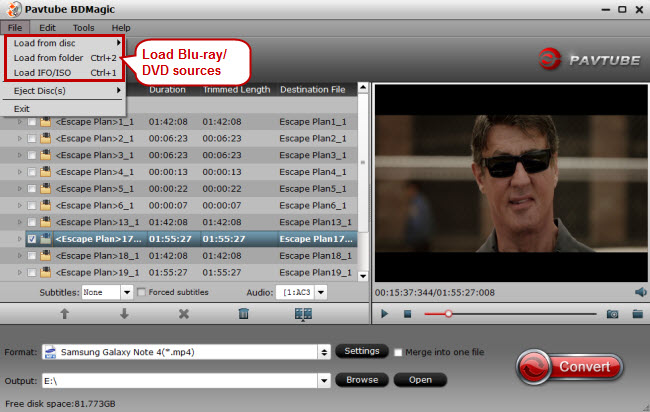Open the Audio track dropdown
Viewport: 650px width, 412px height.
point(320,293)
